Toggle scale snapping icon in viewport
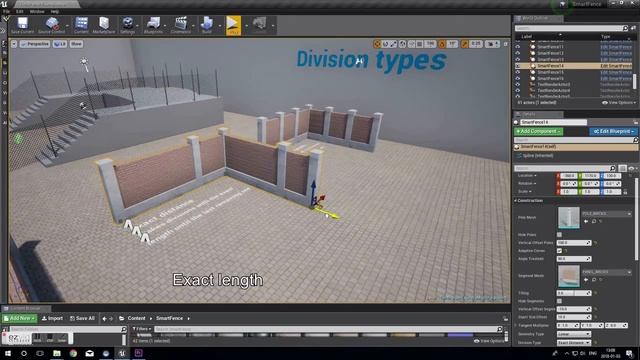Screen dimensions: 640x360 (464, 44)
